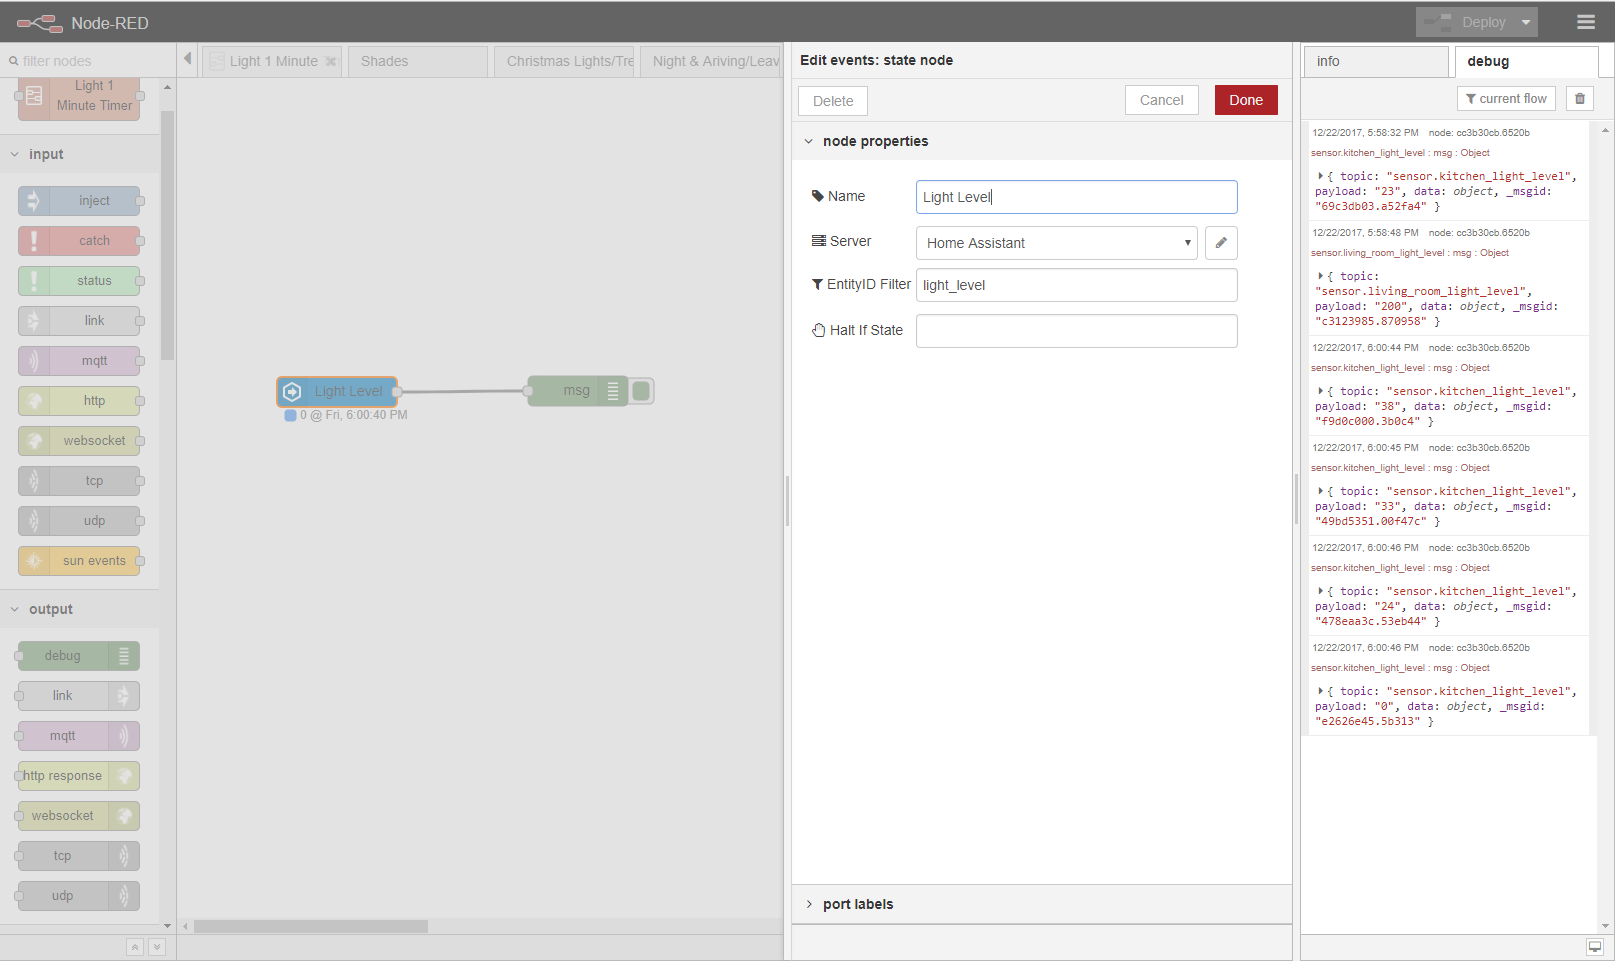Click inside the Halt If State field
This screenshot has width=1615, height=961.
coord(1076,330)
